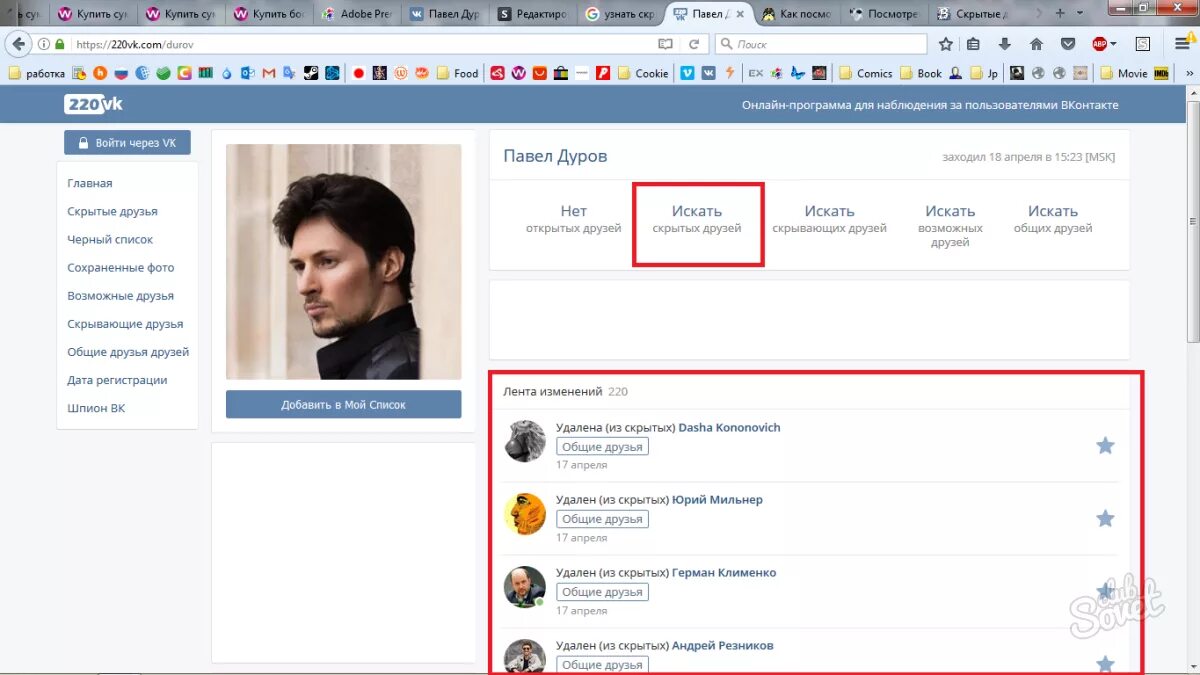Viewport: 1200px width, 675px height.
Task: Open Черный список in the sidebar
Action: 110,239
